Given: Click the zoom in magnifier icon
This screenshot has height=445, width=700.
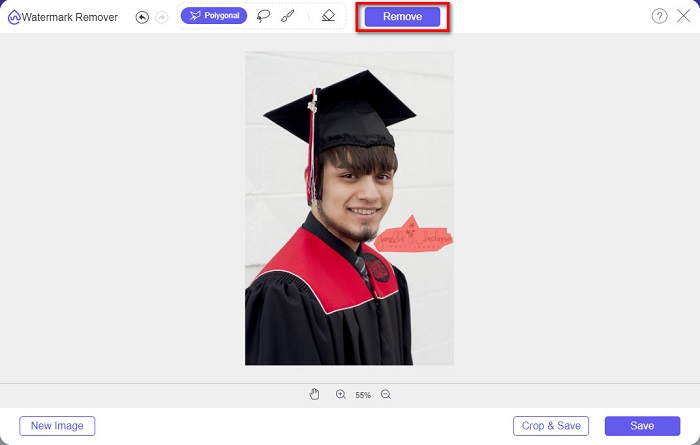Looking at the screenshot, I should (x=341, y=394).
